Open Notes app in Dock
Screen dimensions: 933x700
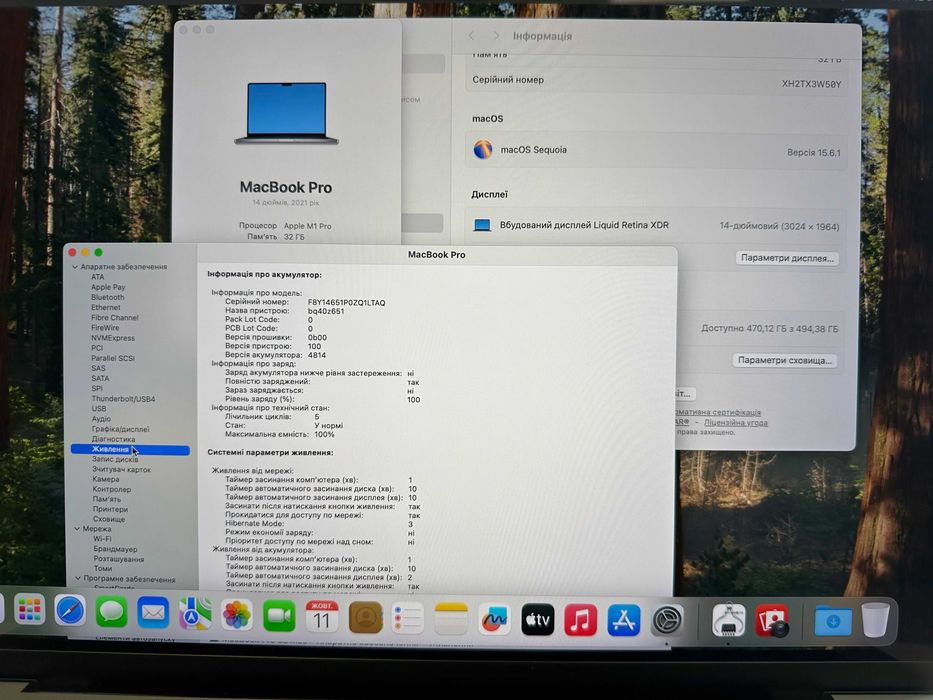point(451,619)
